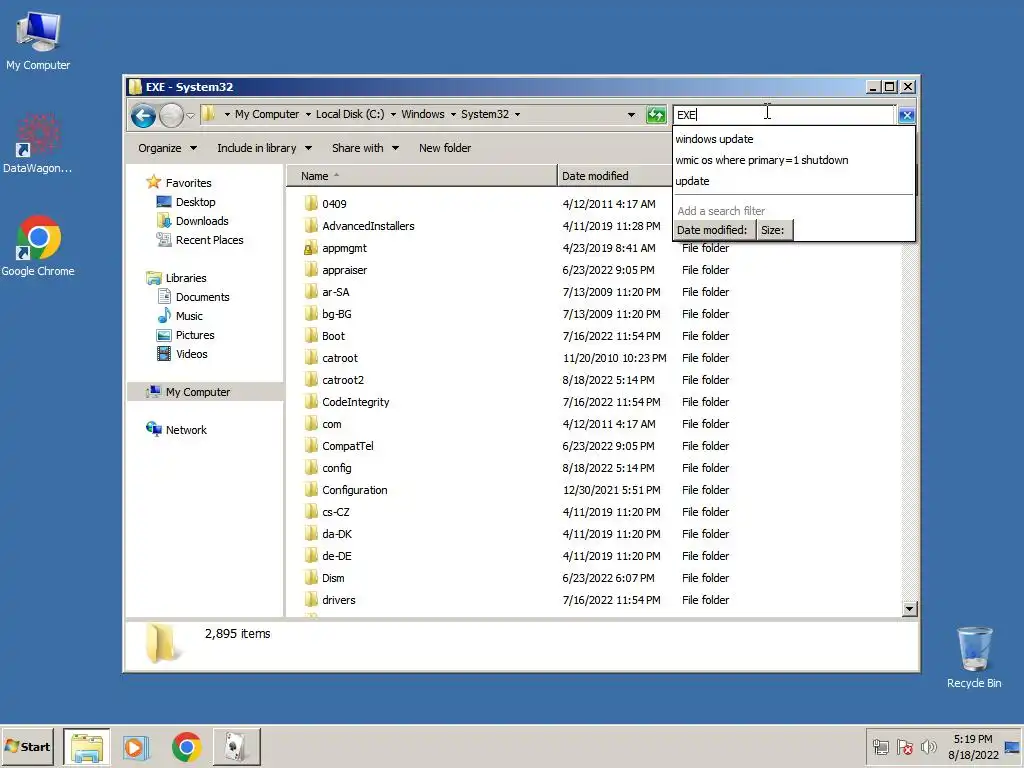Select the catroot2 folder icon
Screen dimensions: 1024x768
click(x=311, y=379)
